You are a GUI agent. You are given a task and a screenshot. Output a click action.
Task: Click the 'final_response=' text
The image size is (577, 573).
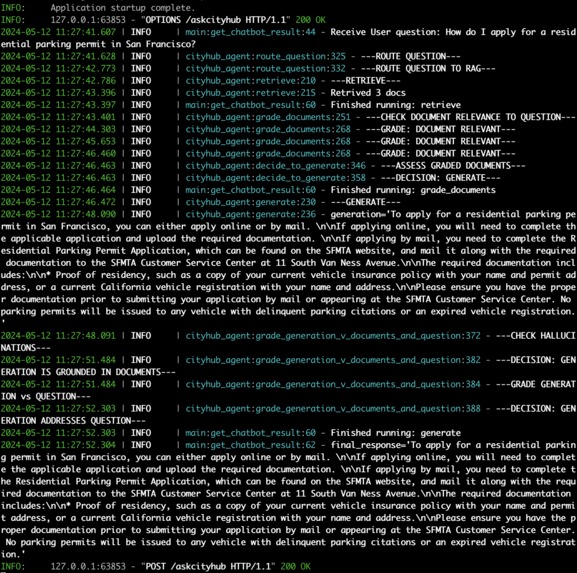point(368,445)
